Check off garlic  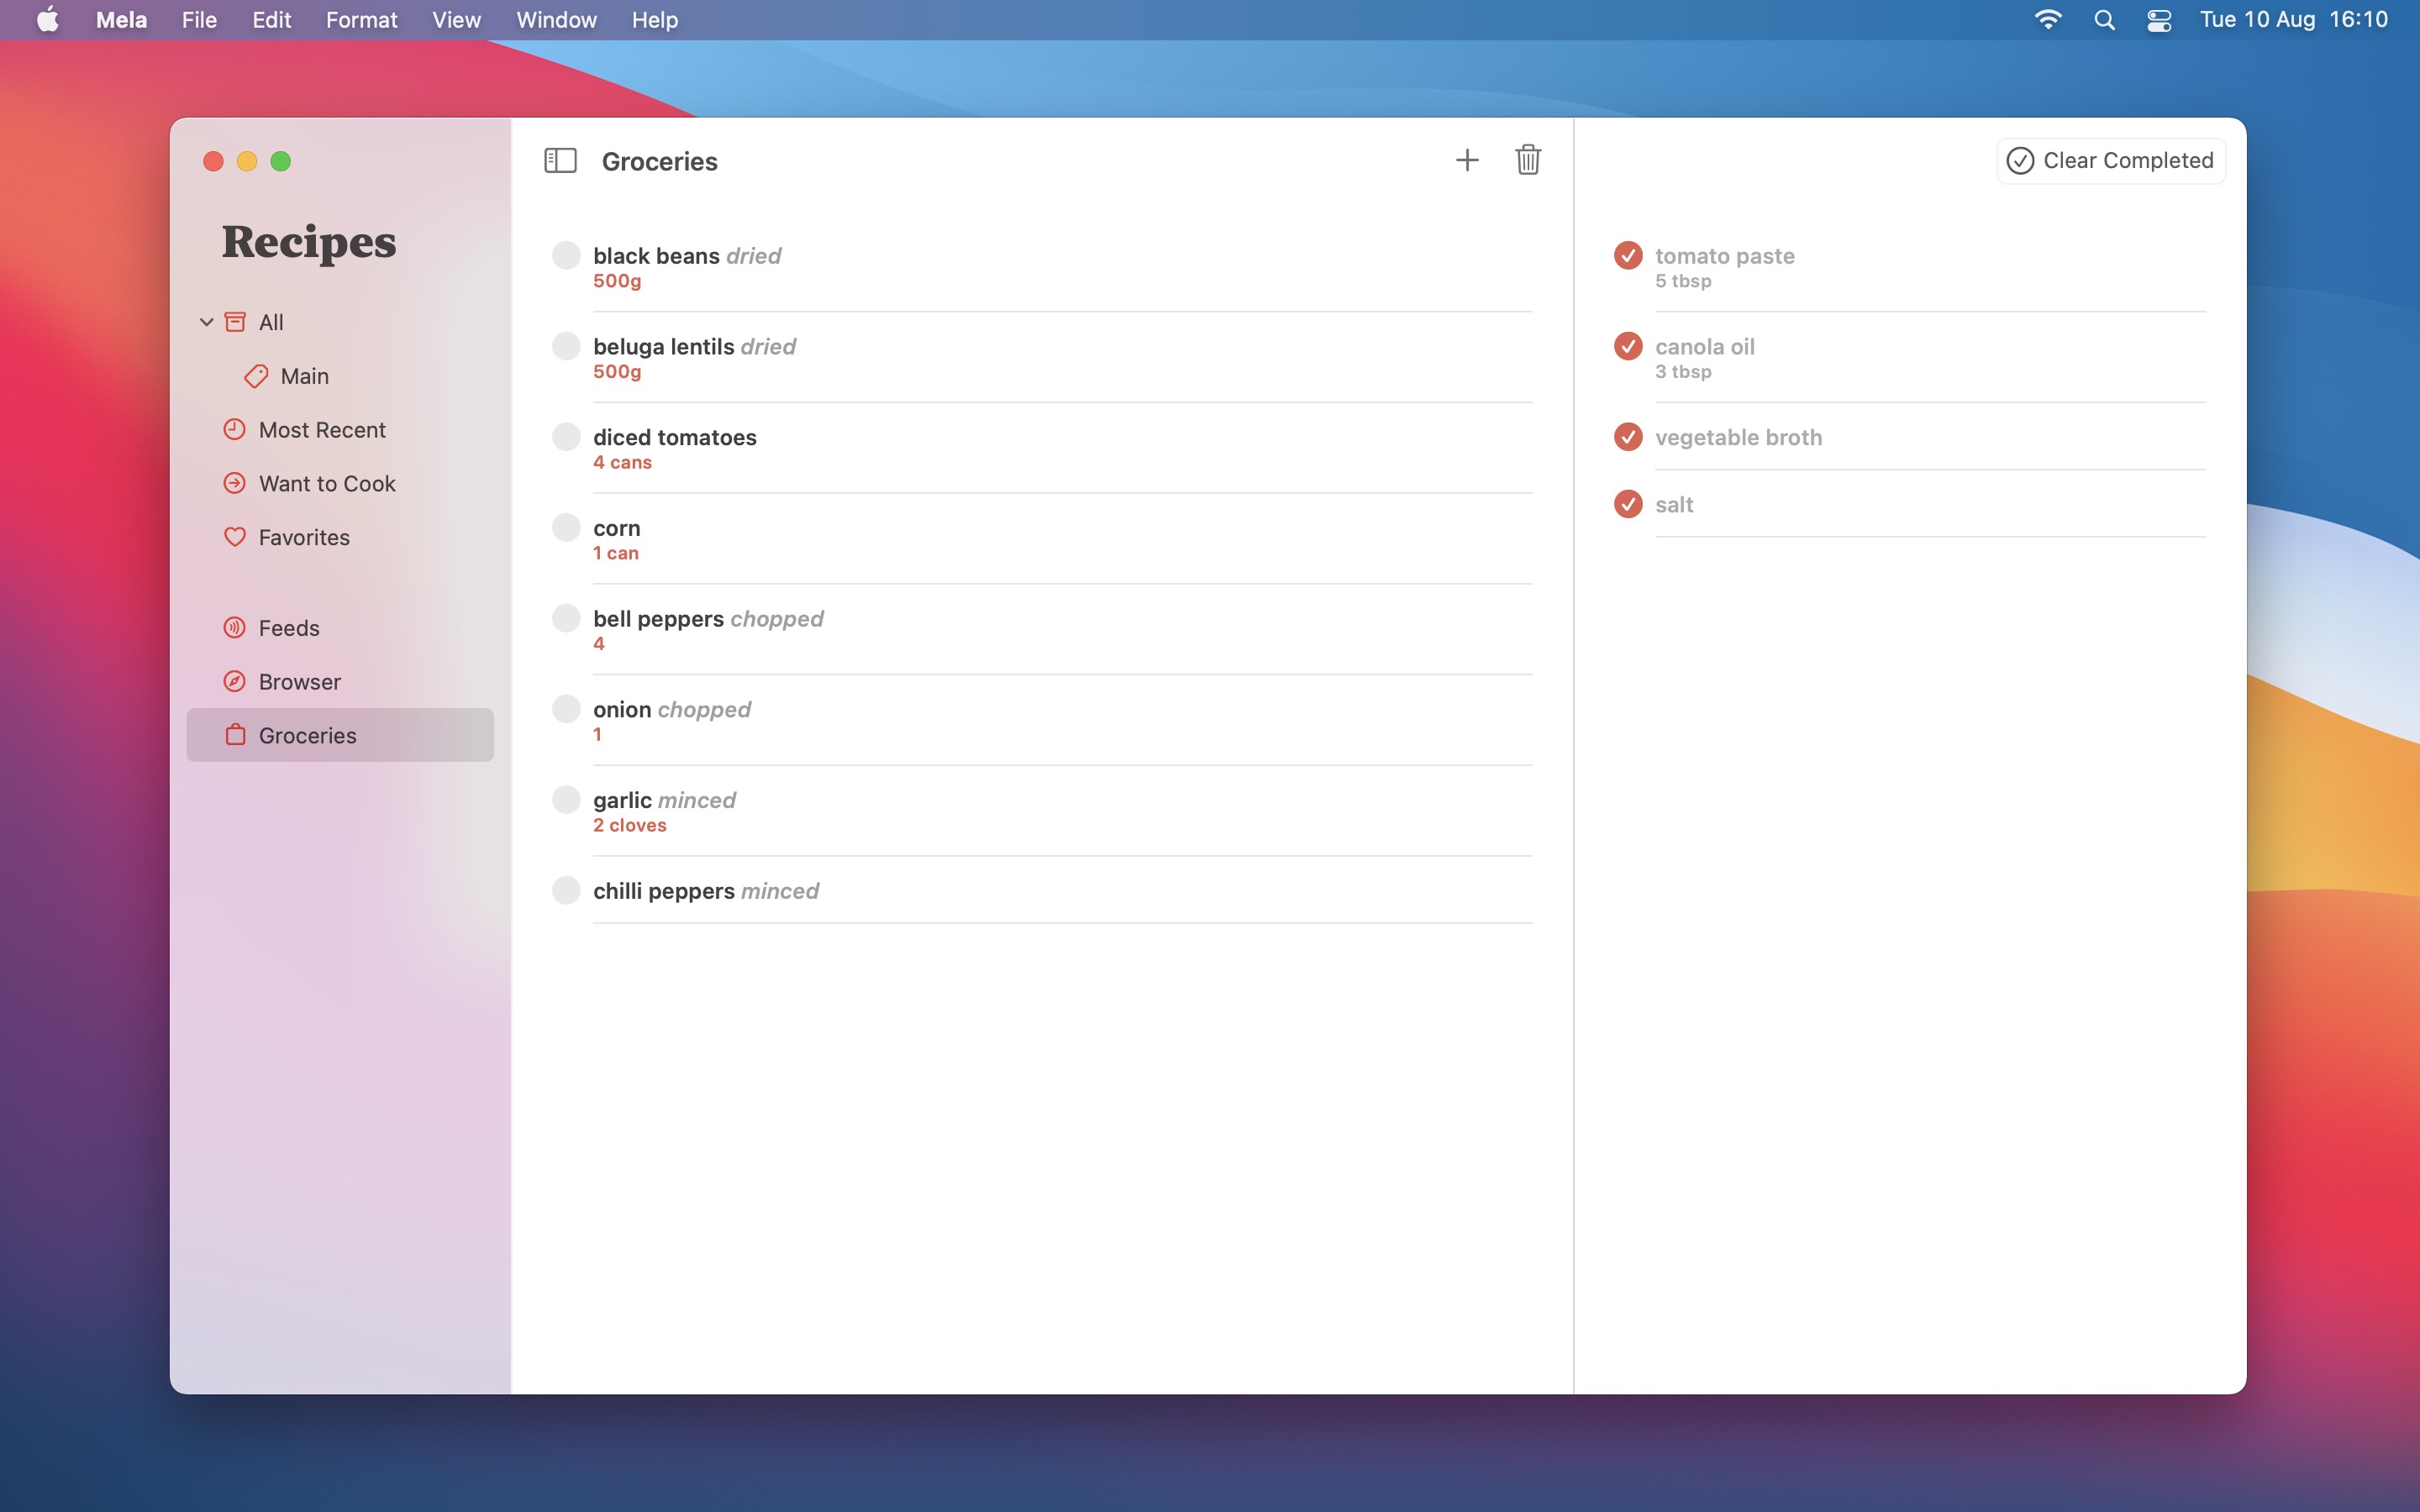click(566, 800)
